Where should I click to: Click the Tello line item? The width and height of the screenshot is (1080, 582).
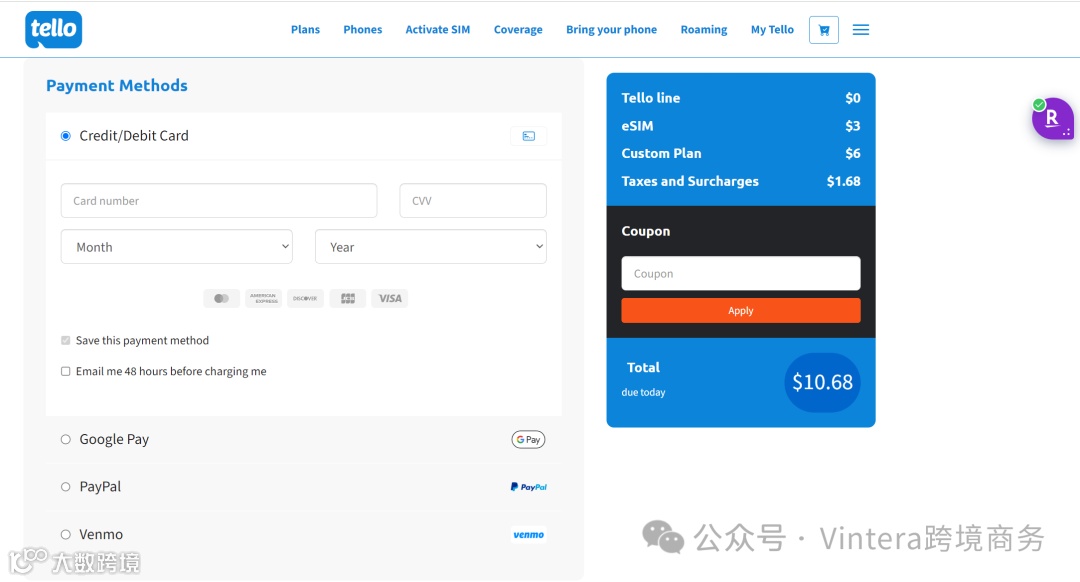(x=740, y=98)
